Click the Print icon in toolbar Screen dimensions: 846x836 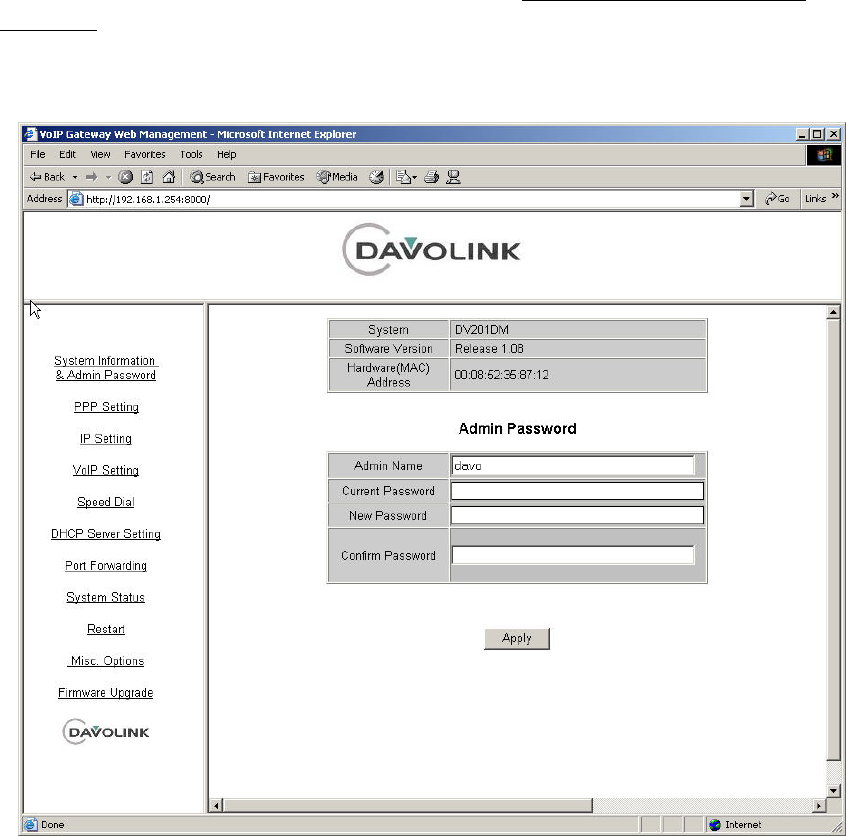click(x=431, y=177)
